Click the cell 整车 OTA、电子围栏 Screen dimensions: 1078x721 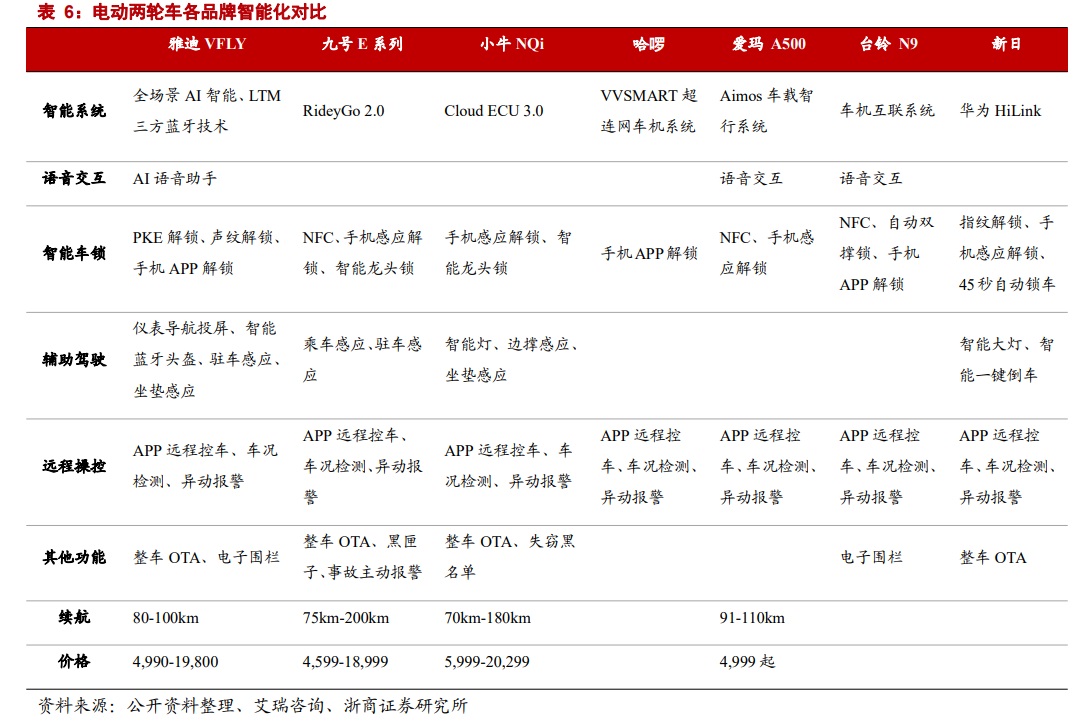click(206, 557)
